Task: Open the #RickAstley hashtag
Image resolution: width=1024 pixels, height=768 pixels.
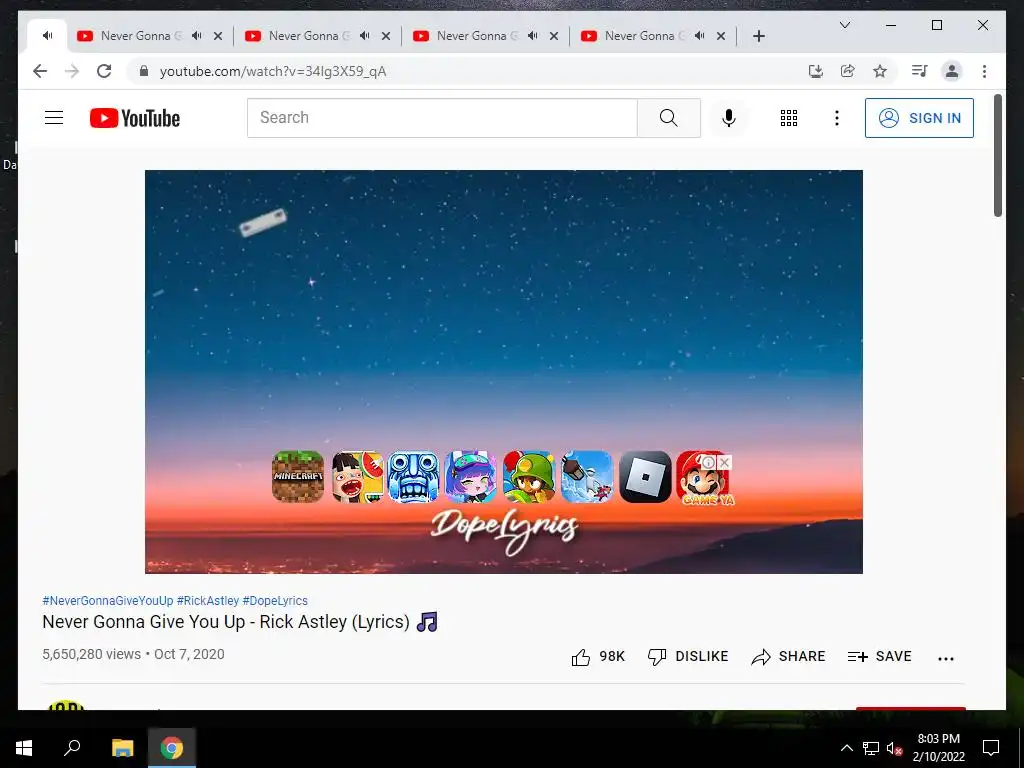Action: tap(208, 601)
